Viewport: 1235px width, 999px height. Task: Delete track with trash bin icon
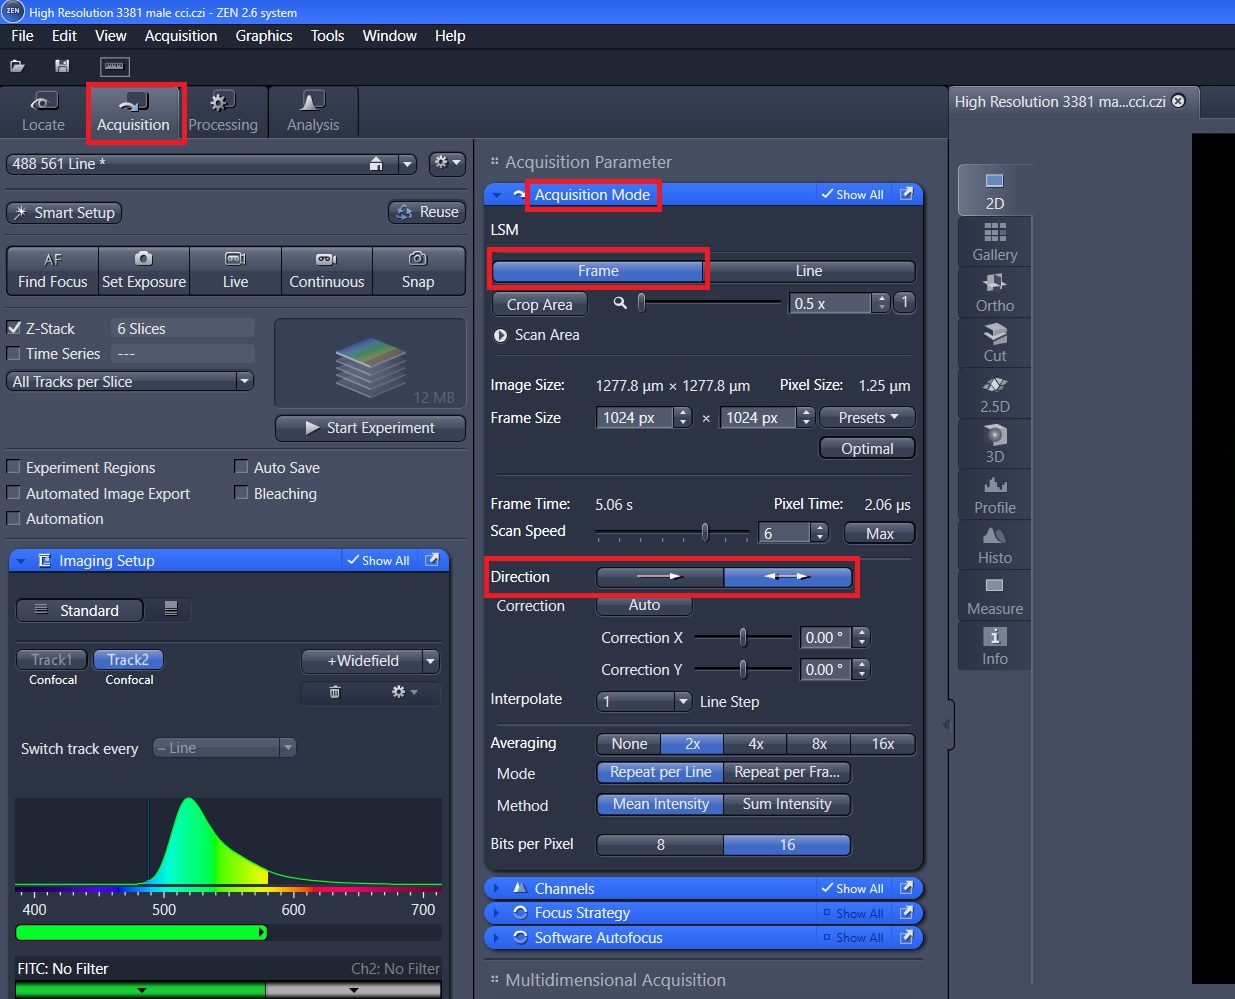335,692
